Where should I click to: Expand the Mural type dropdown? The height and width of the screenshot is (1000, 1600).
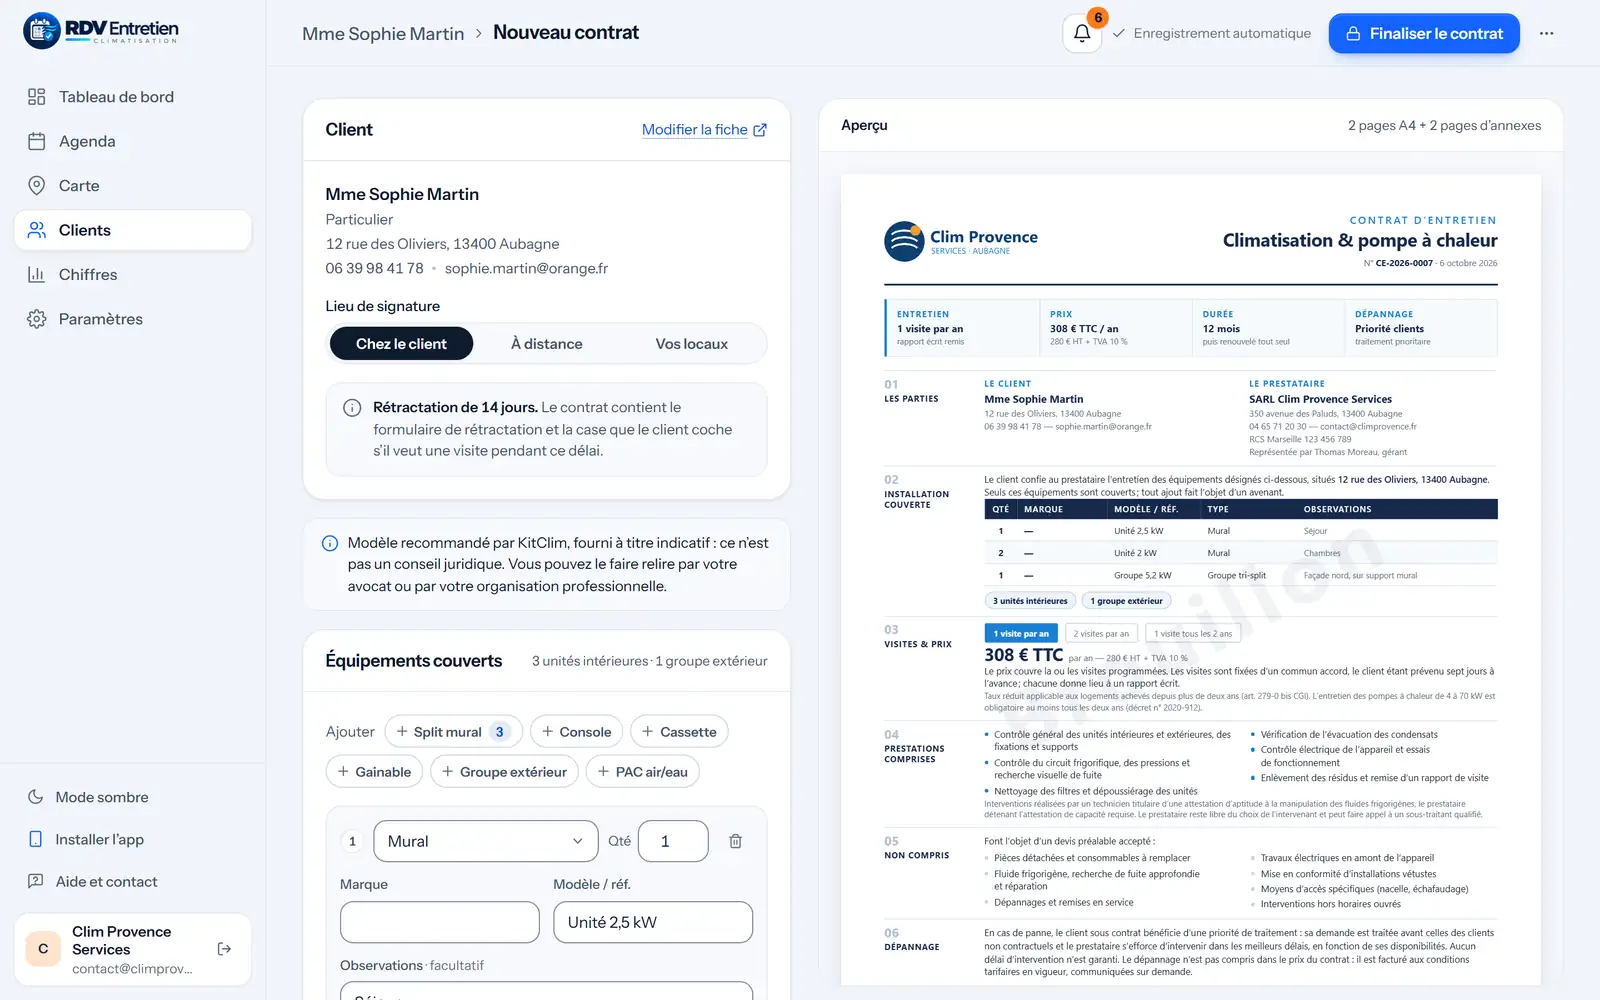click(485, 841)
